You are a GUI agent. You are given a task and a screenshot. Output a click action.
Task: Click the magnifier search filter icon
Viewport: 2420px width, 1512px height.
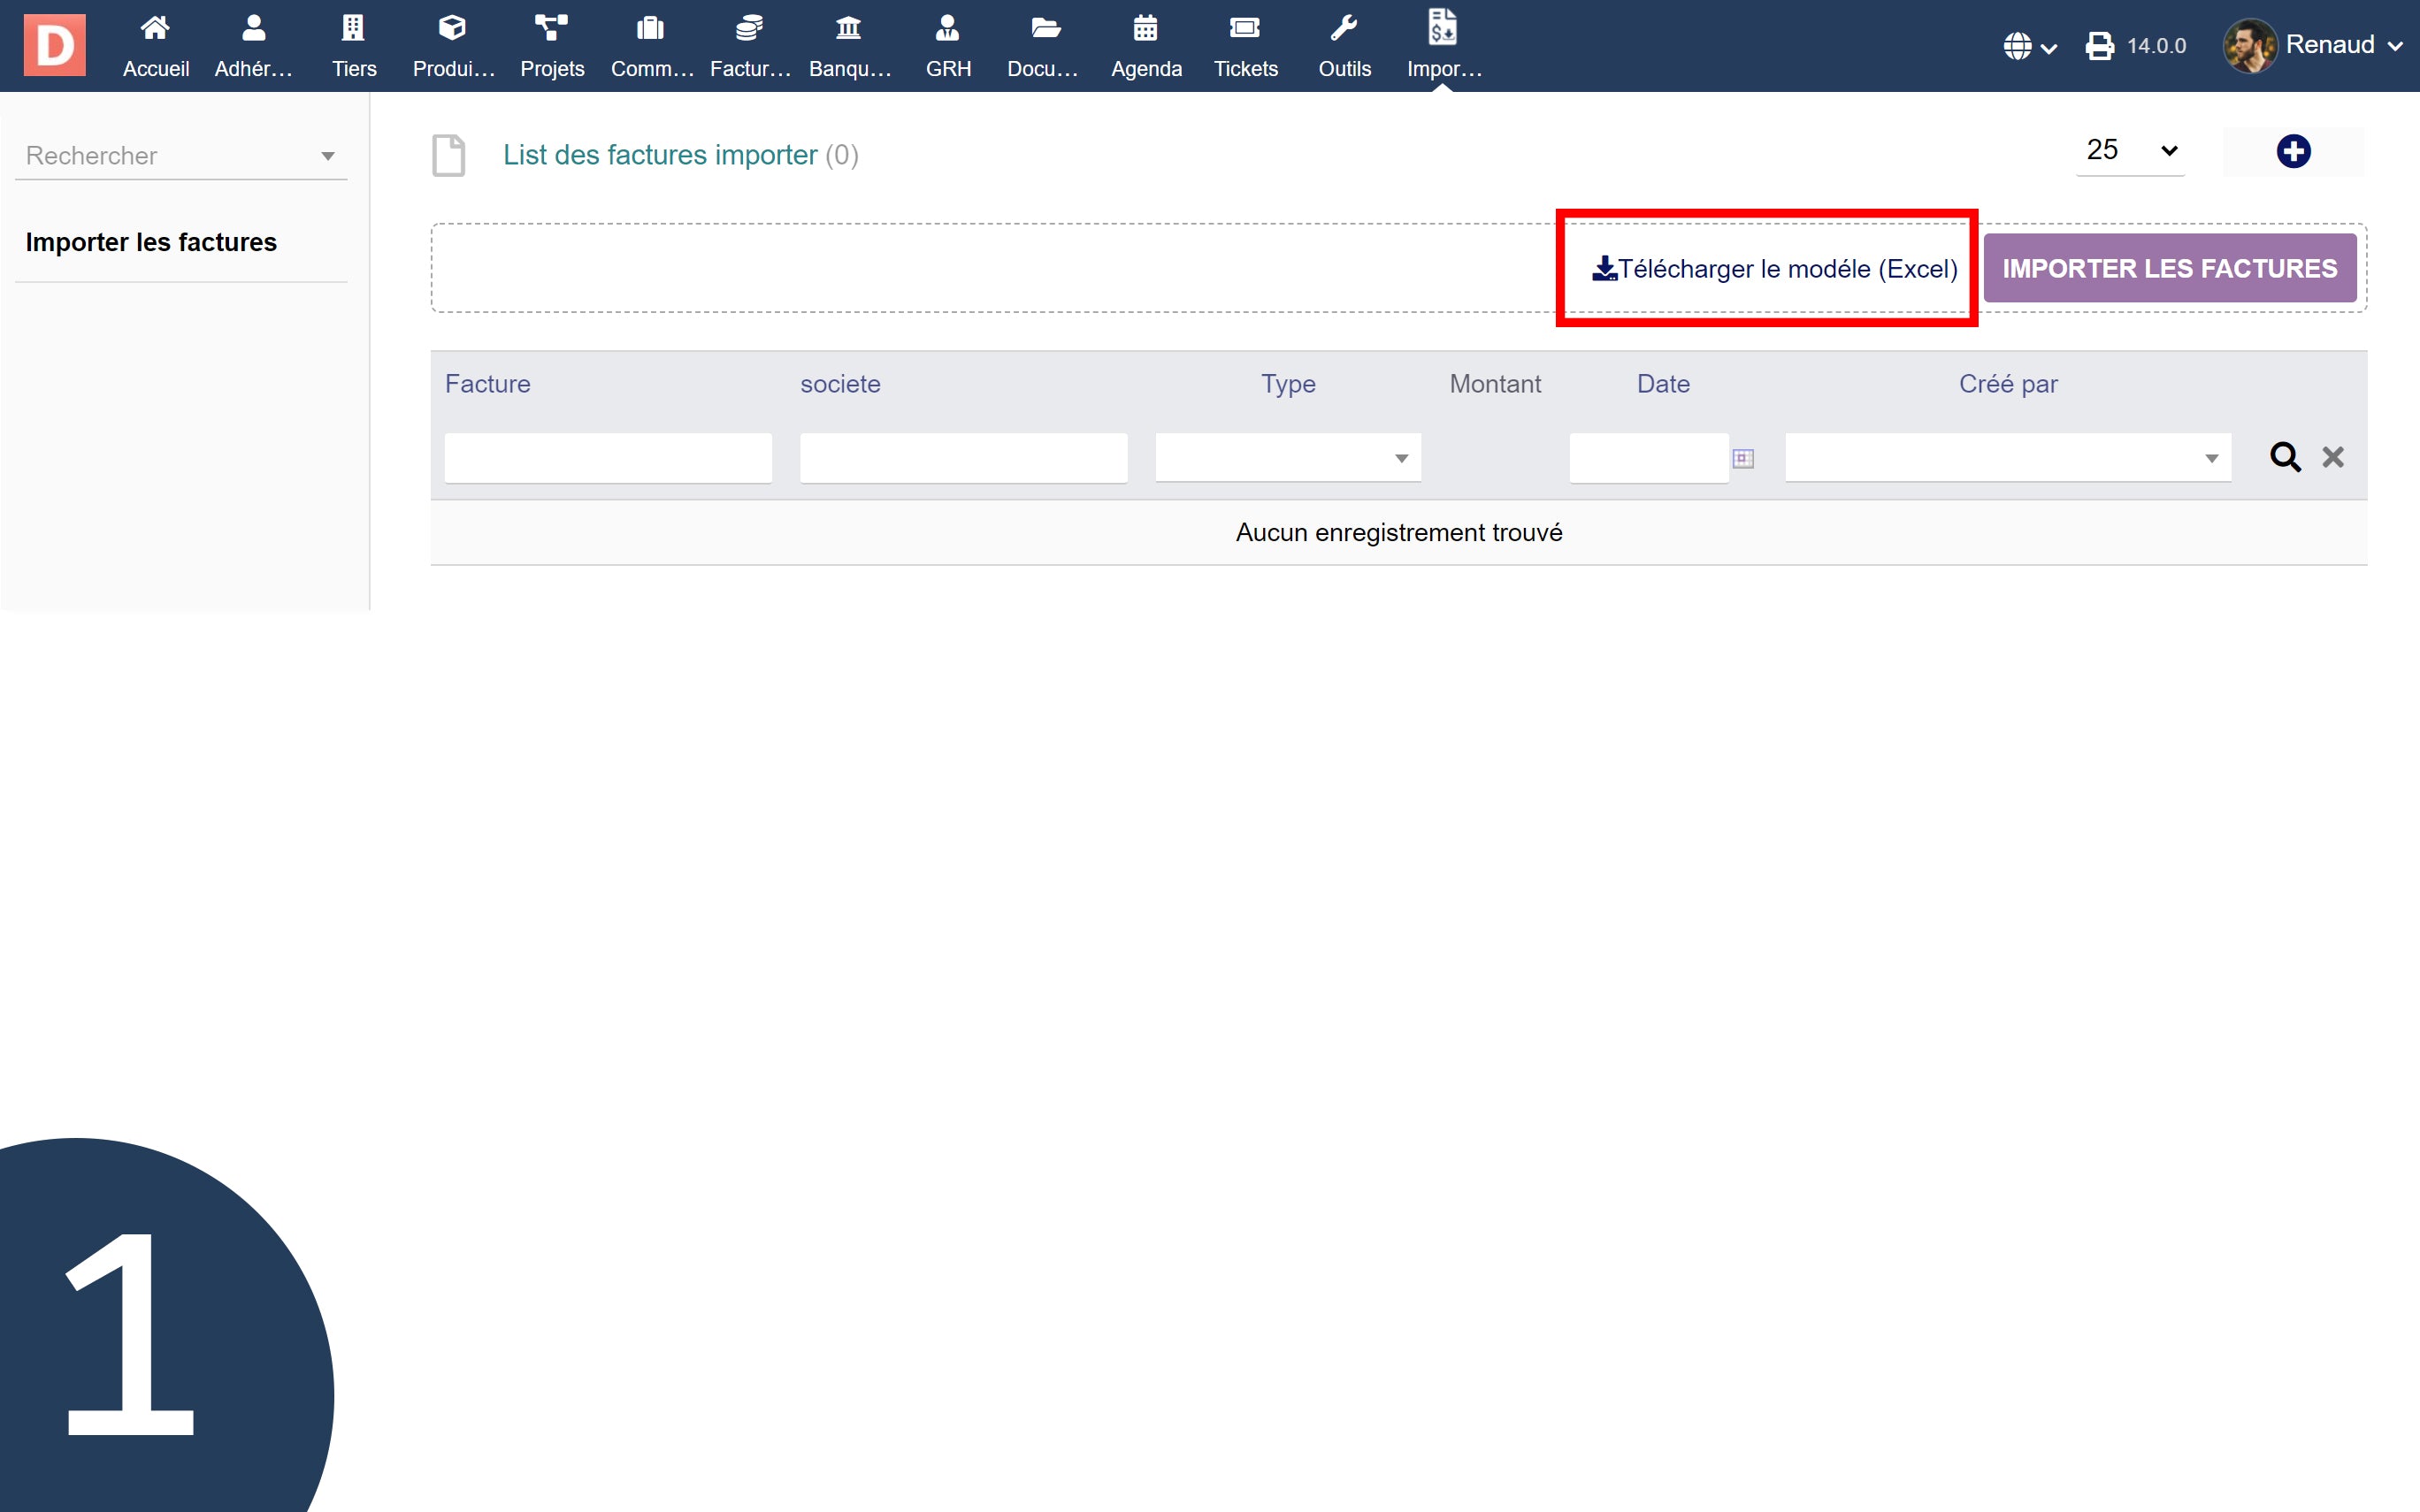pyautogui.click(x=2284, y=457)
